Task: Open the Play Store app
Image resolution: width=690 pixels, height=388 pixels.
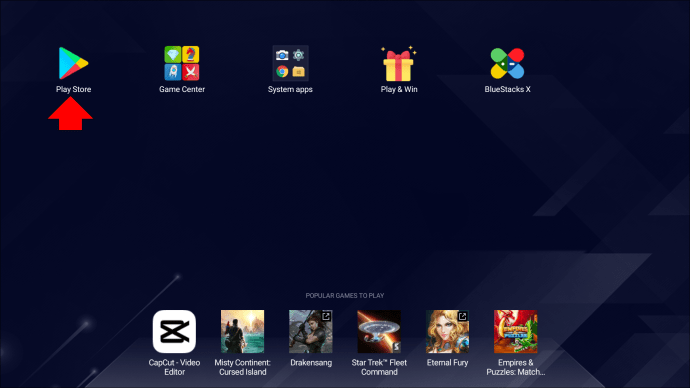Action: 73,63
